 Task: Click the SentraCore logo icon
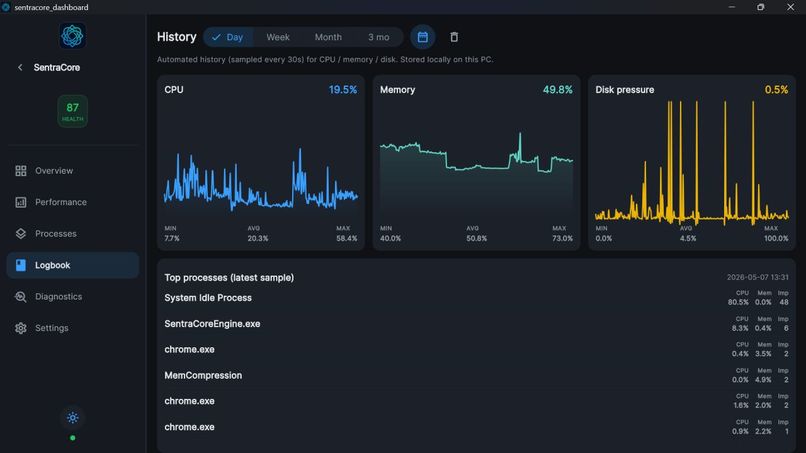(72, 36)
